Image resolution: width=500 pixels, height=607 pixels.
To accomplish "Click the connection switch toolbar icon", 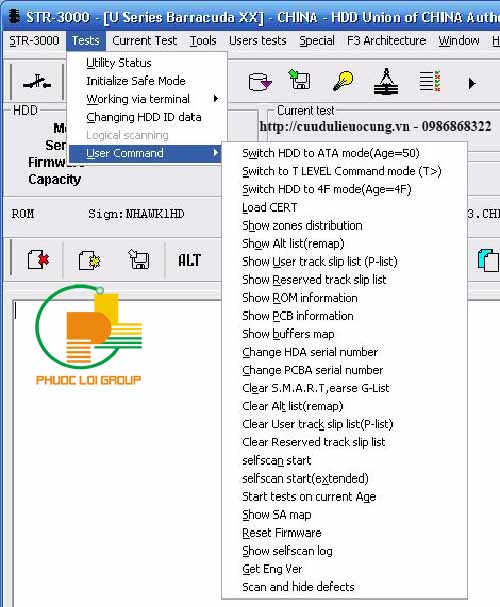I will (37, 82).
